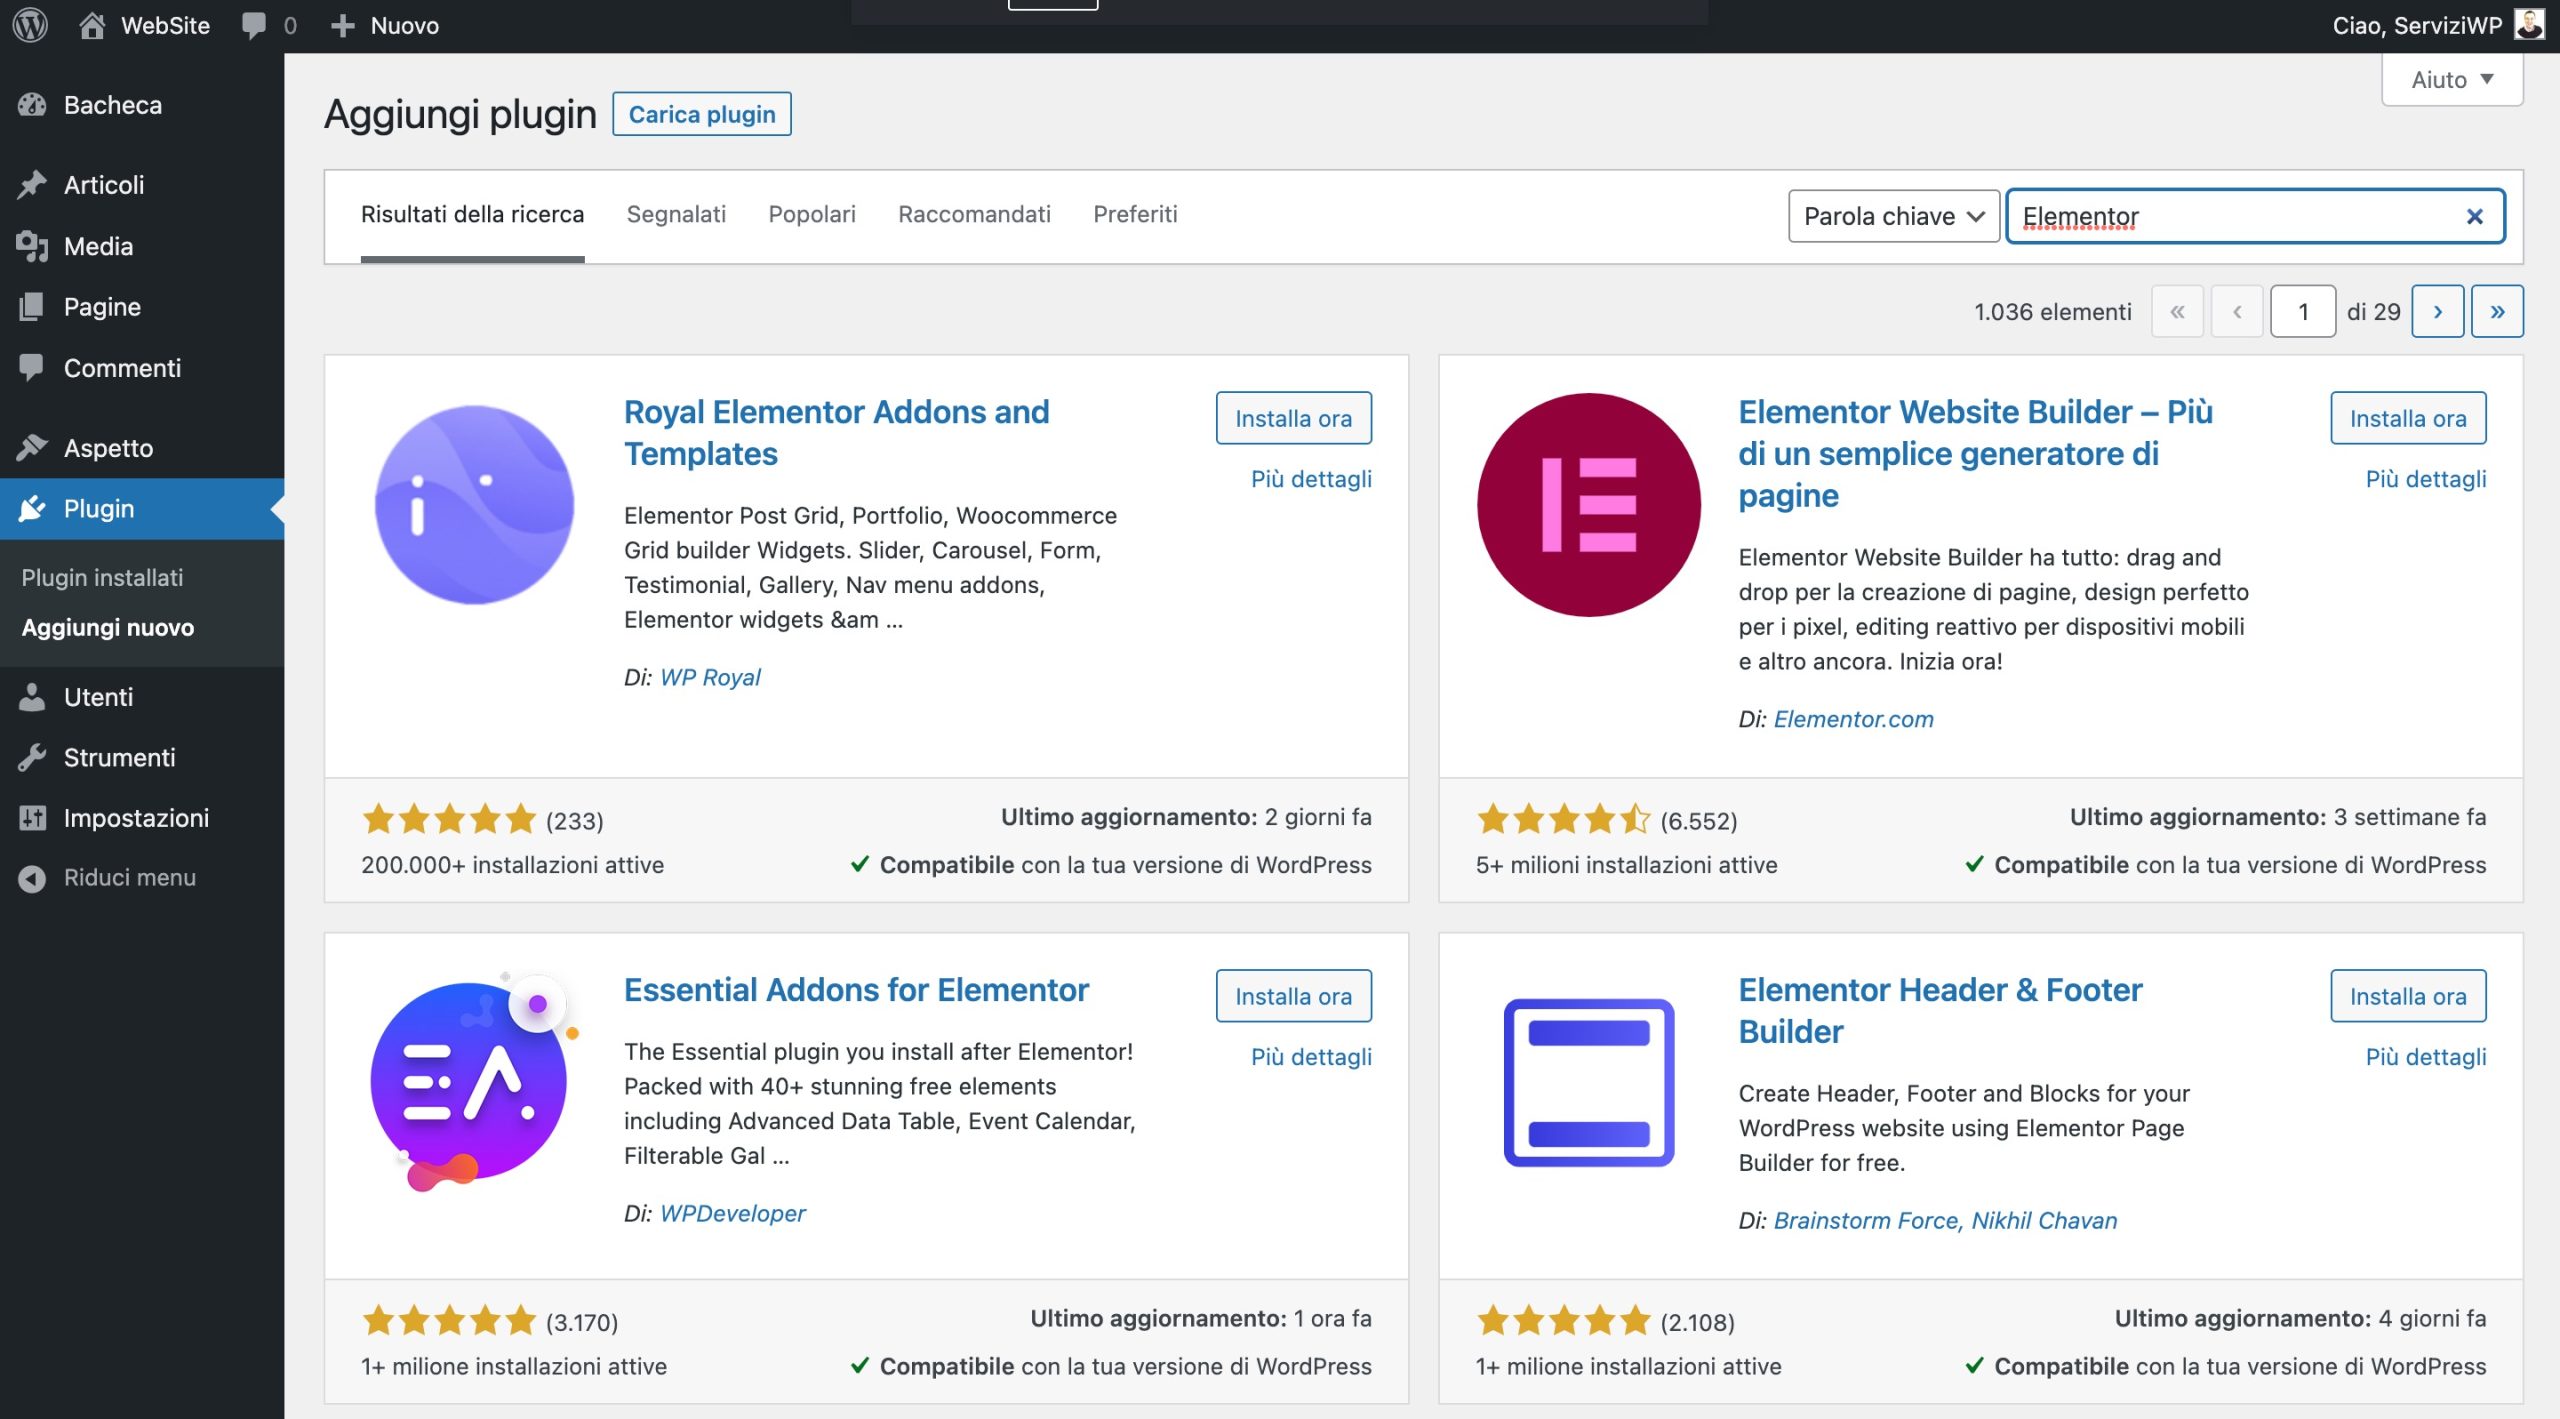
Task: Open the Bacheca dashboard menu
Action: coord(112,105)
